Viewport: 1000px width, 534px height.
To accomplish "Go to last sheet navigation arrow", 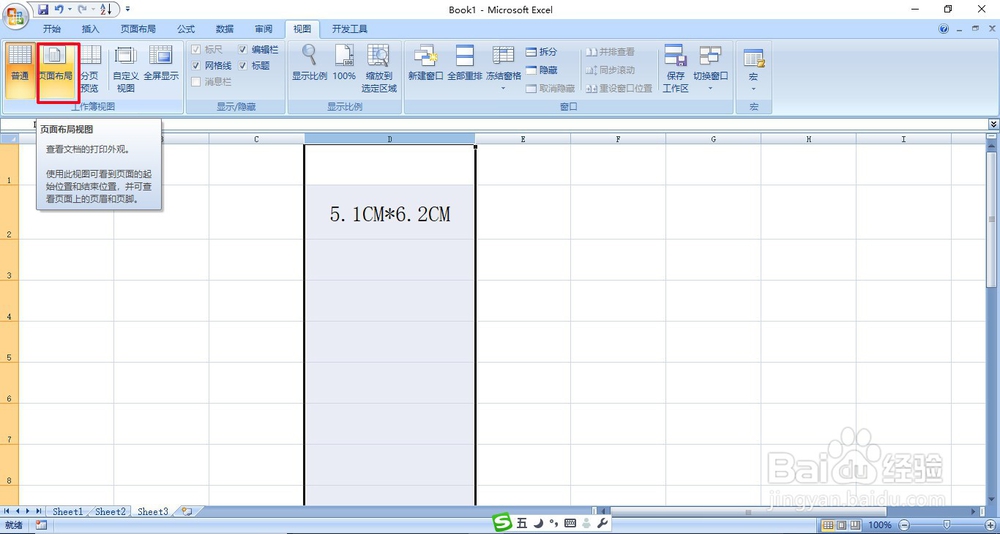I will click(39, 511).
